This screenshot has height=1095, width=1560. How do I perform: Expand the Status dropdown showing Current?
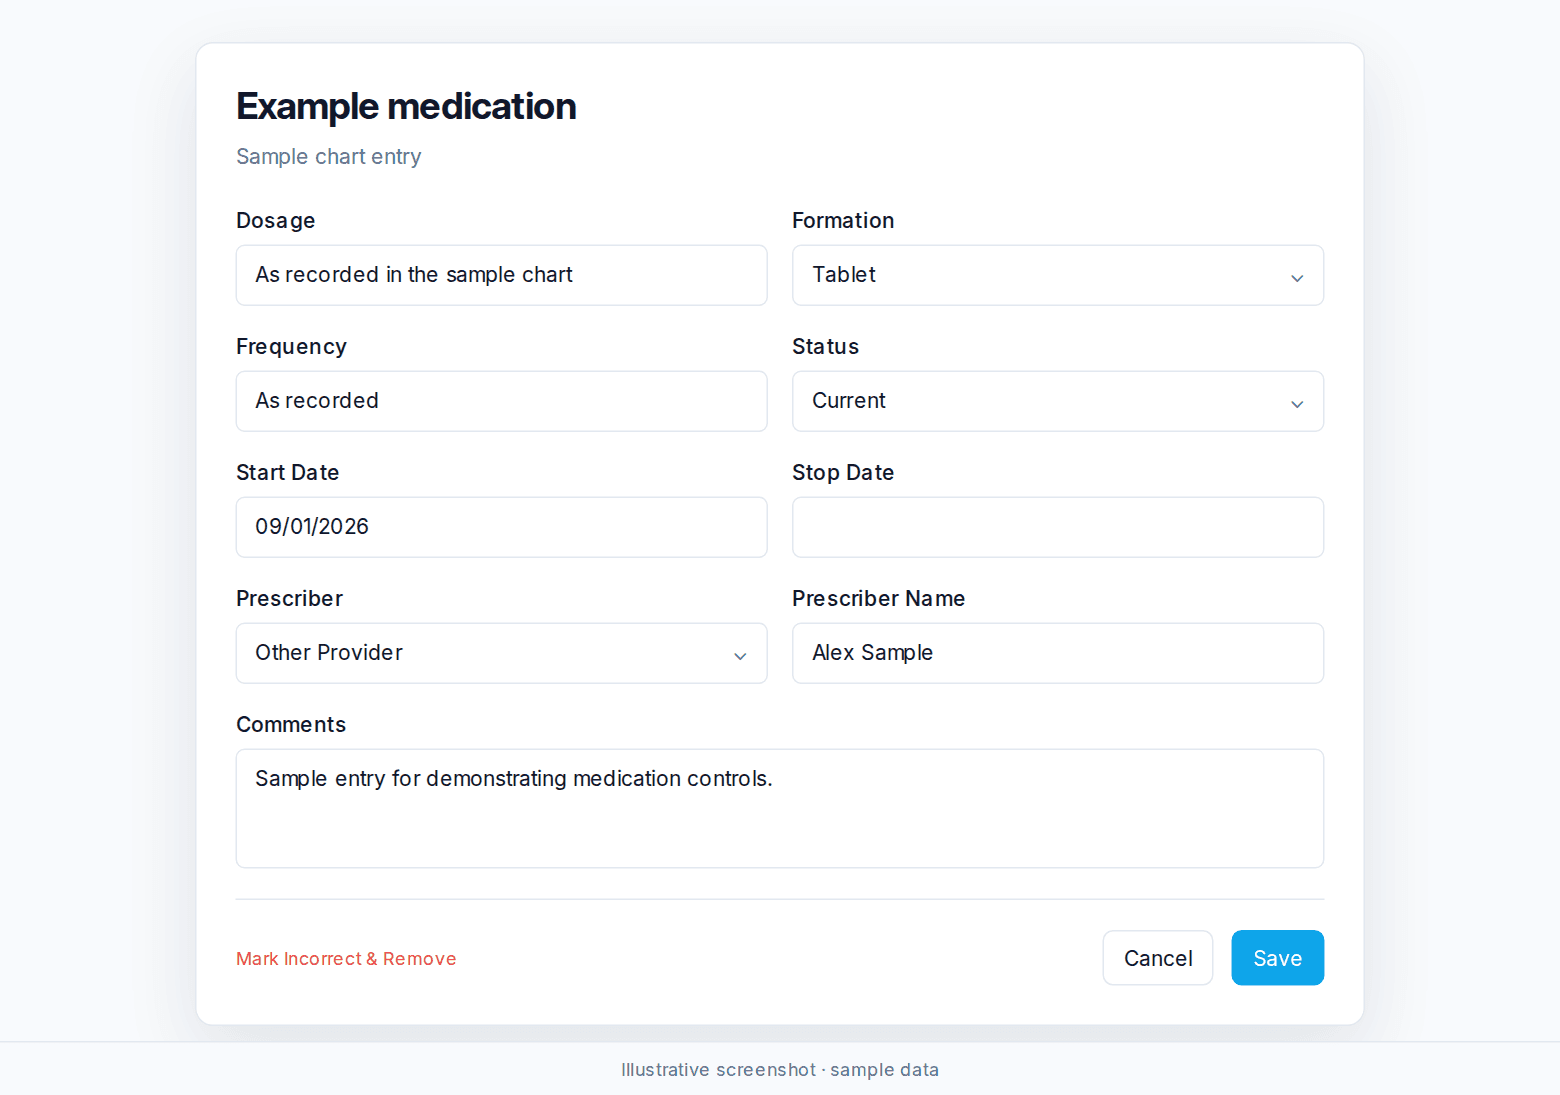pyautogui.click(x=1058, y=401)
